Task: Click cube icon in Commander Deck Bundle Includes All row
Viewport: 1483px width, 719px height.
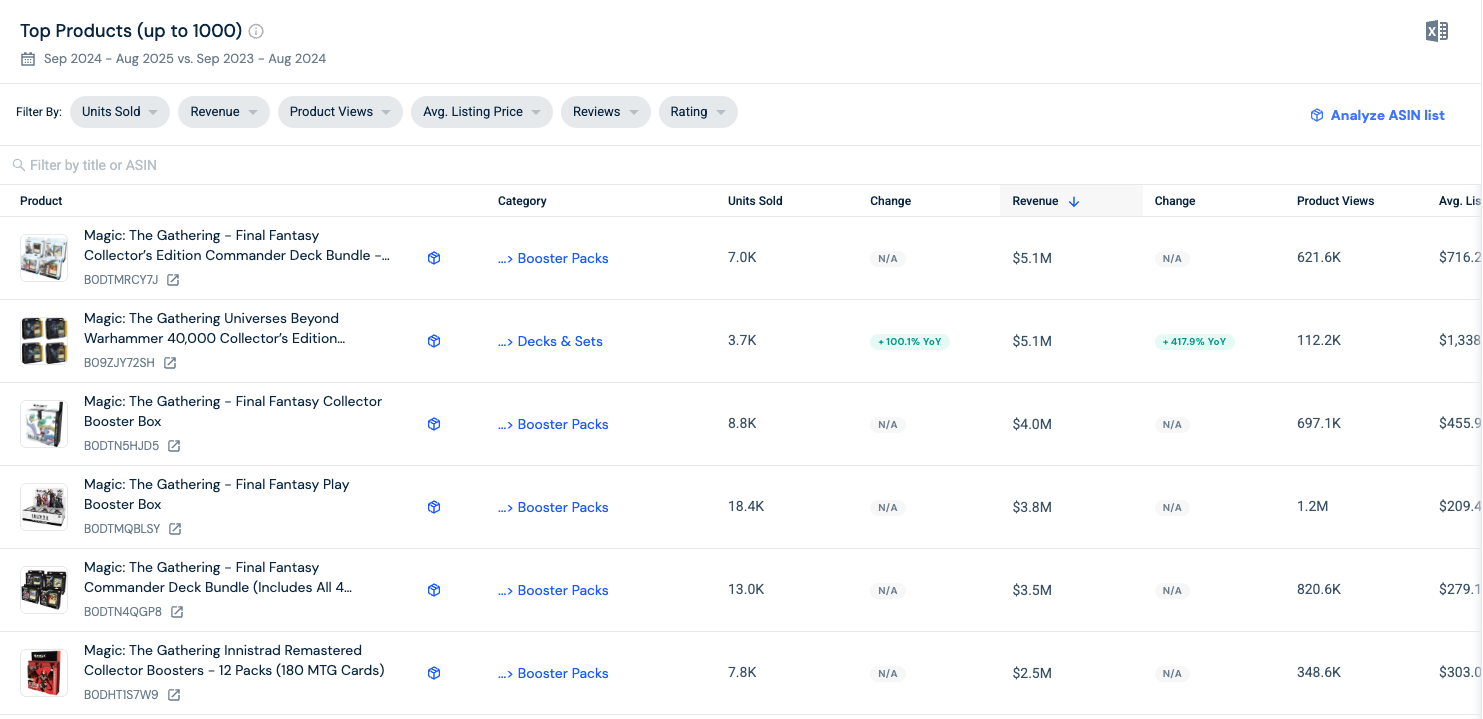Action: [434, 590]
